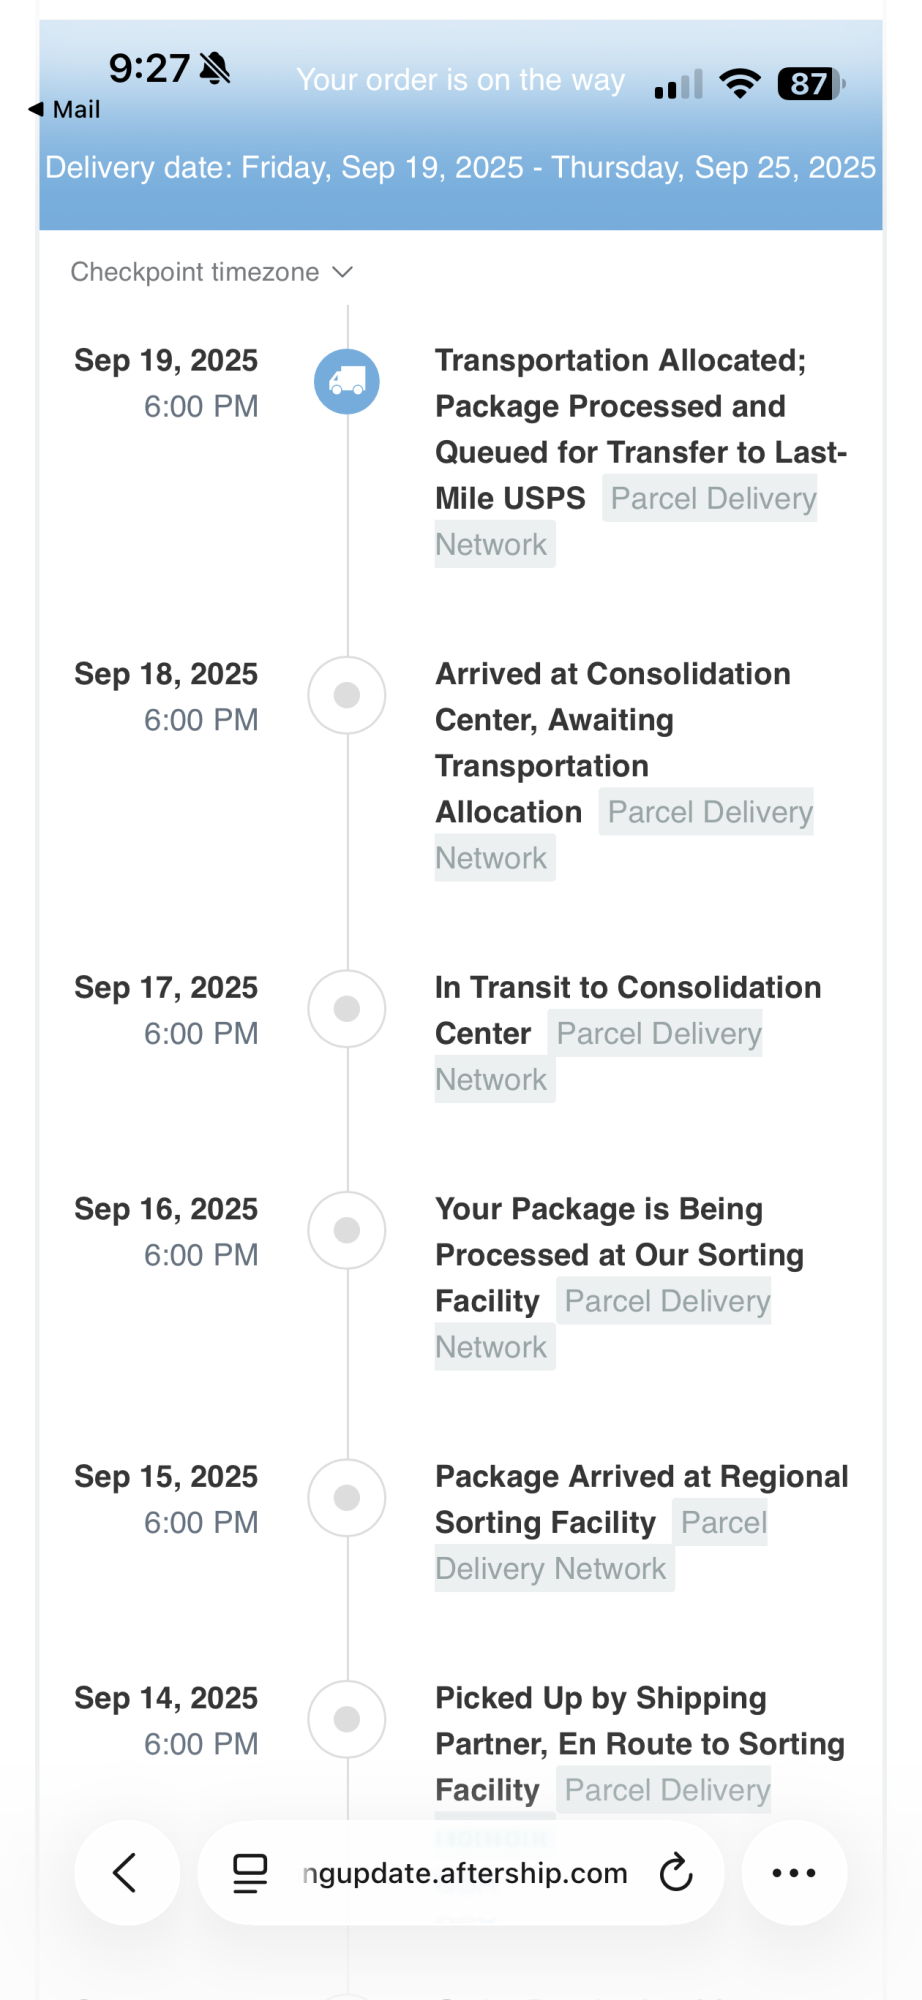Tap the chevron next to Checkpoint timezone
The height and width of the screenshot is (2000, 922).
[343, 272]
